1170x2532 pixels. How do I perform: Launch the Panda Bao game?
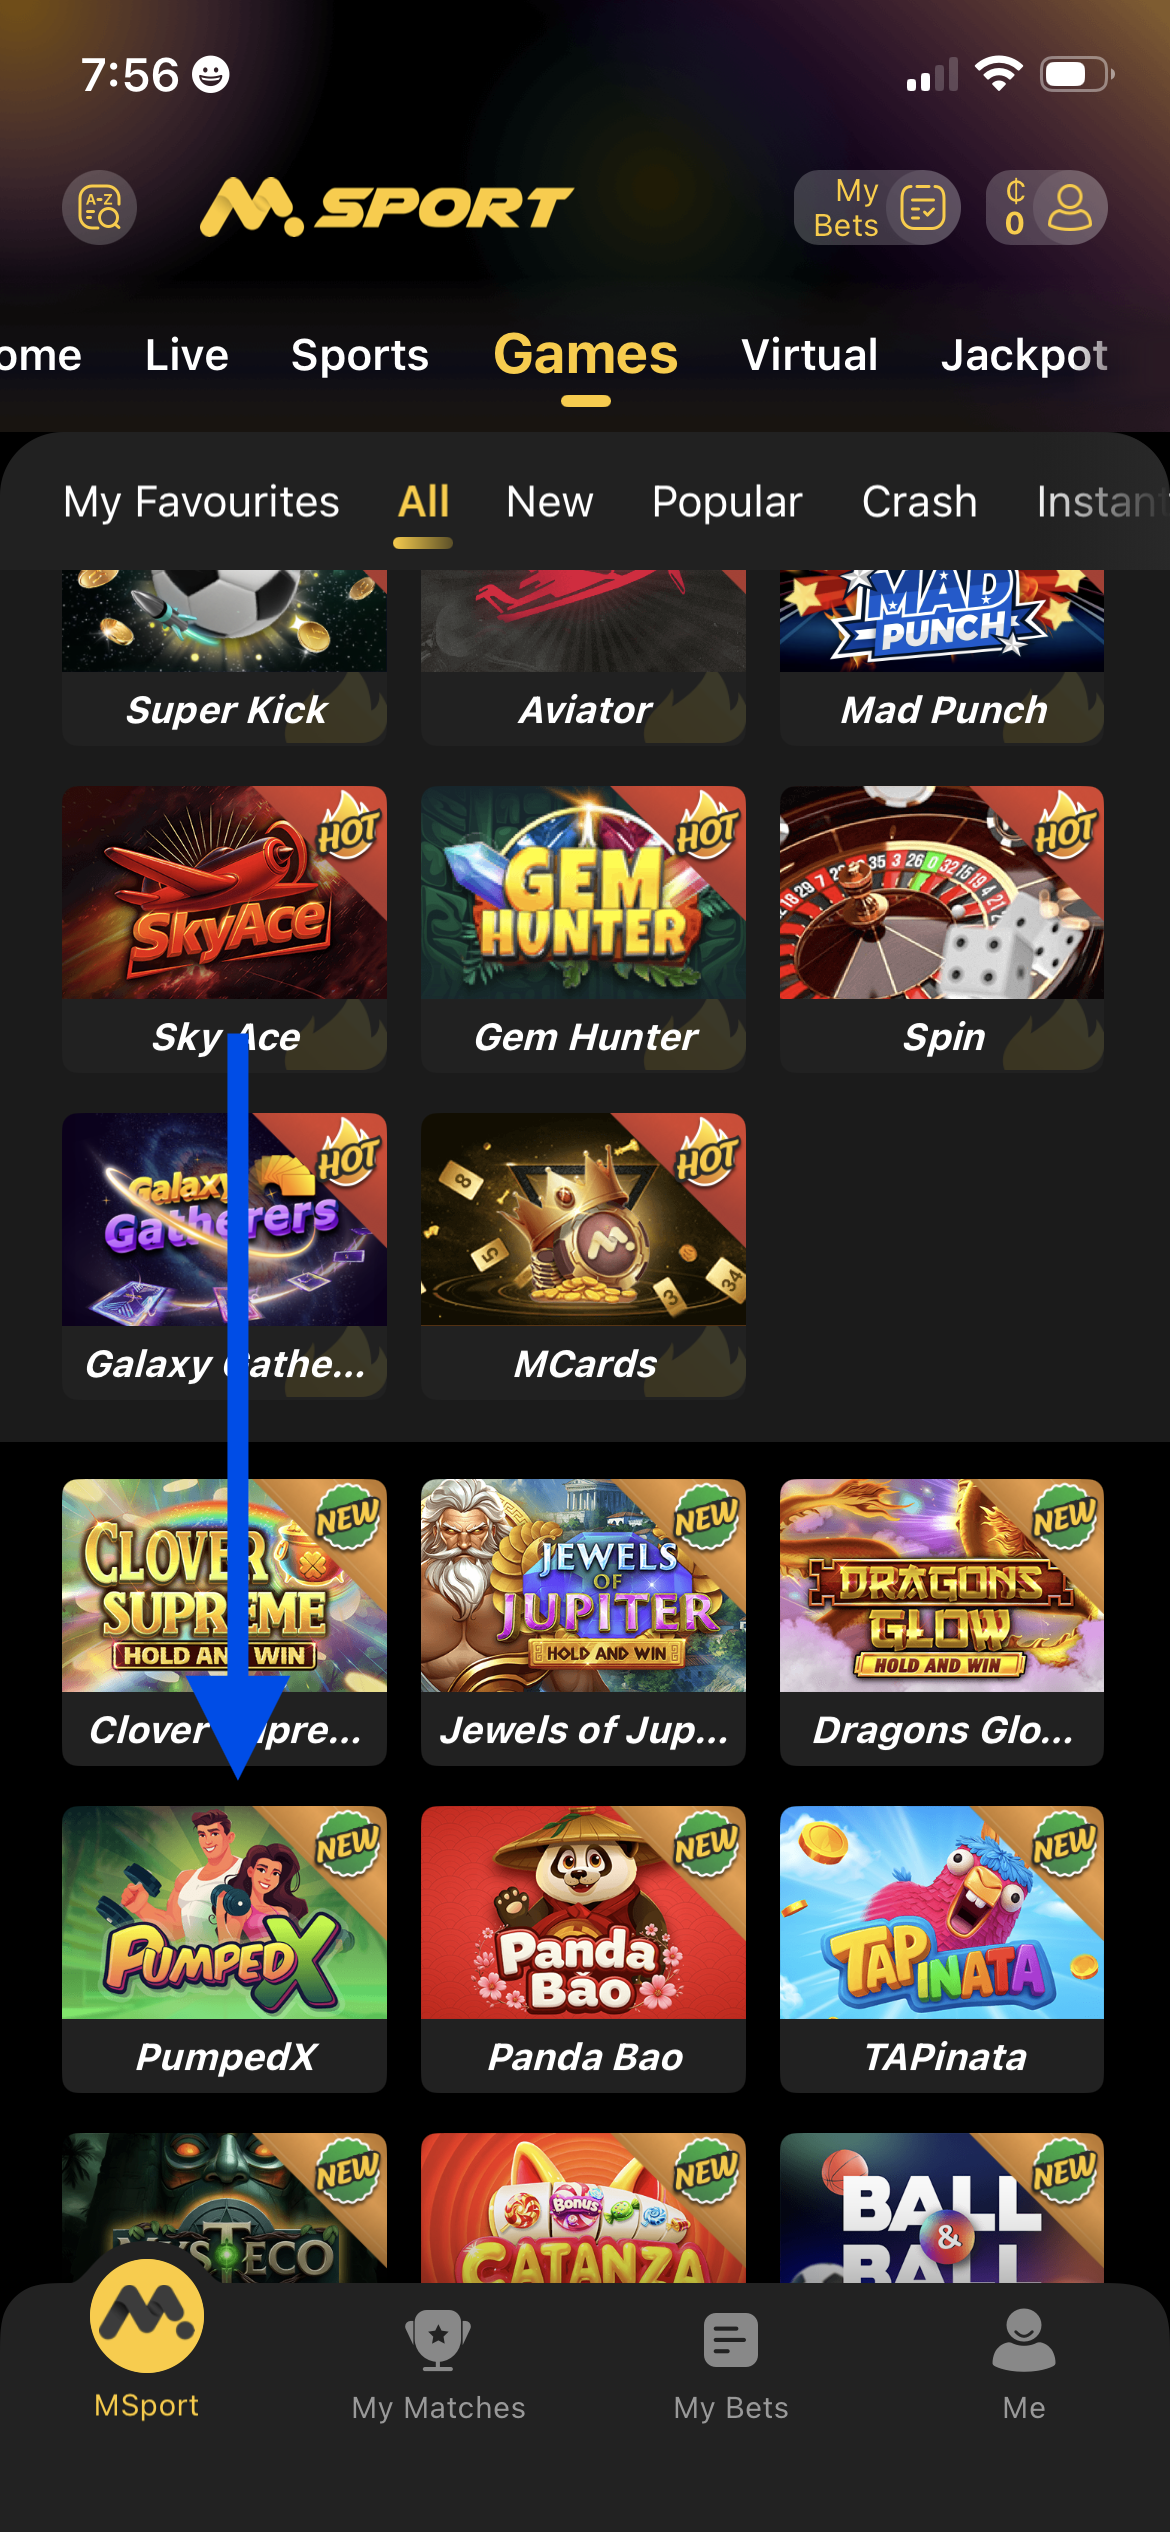(x=583, y=1948)
